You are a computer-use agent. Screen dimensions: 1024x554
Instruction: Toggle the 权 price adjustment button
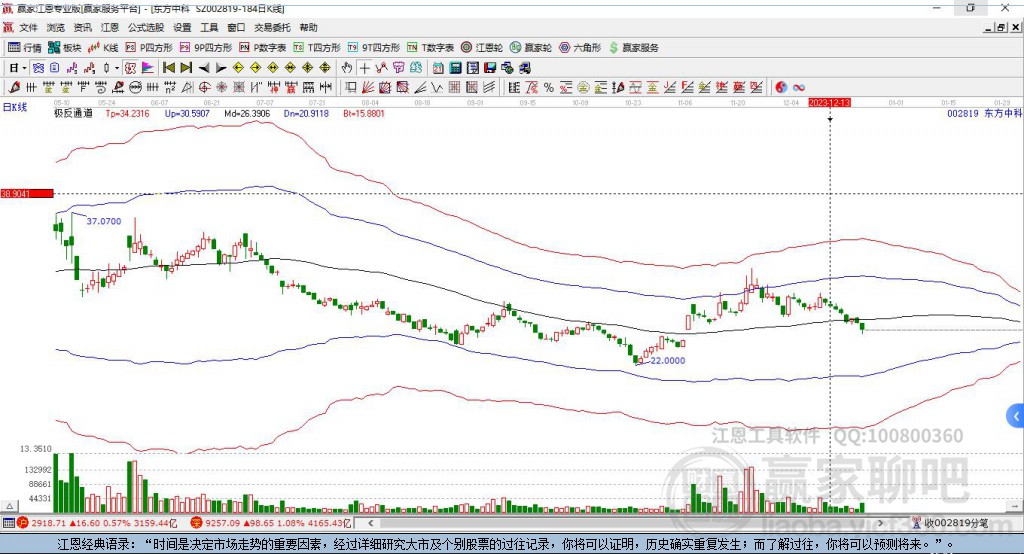tap(130, 68)
